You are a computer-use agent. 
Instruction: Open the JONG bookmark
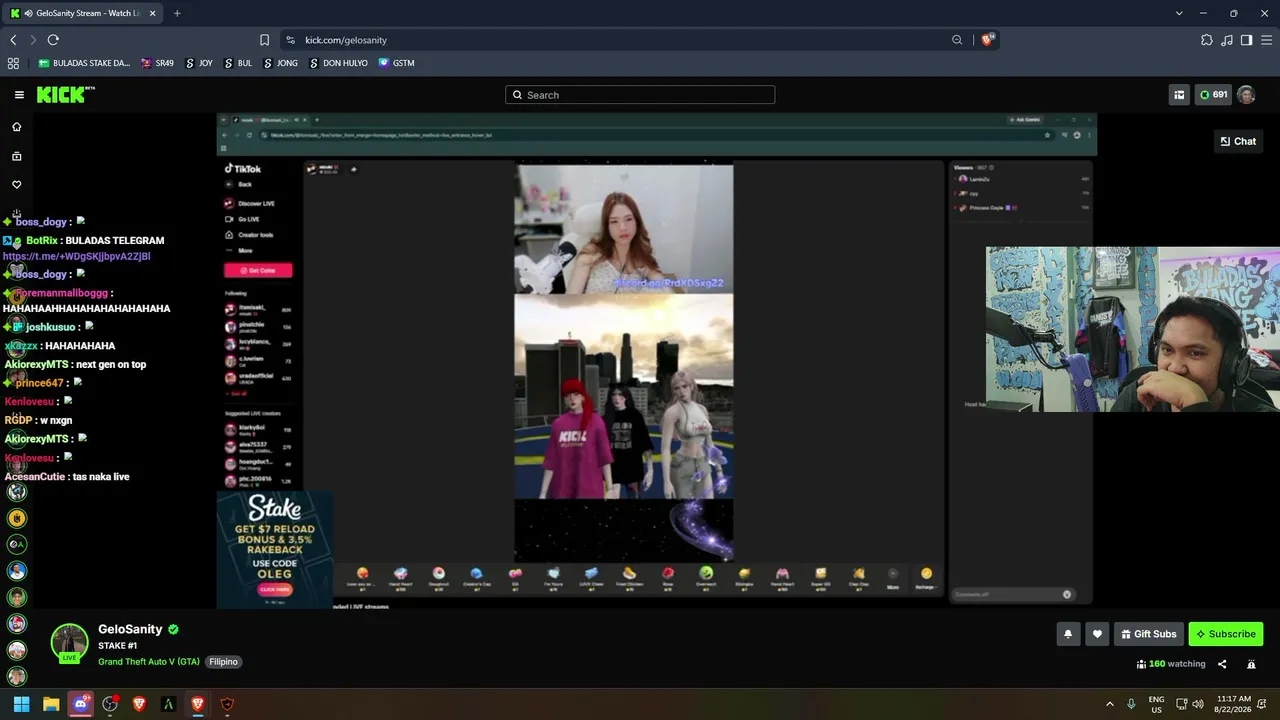pyautogui.click(x=280, y=63)
